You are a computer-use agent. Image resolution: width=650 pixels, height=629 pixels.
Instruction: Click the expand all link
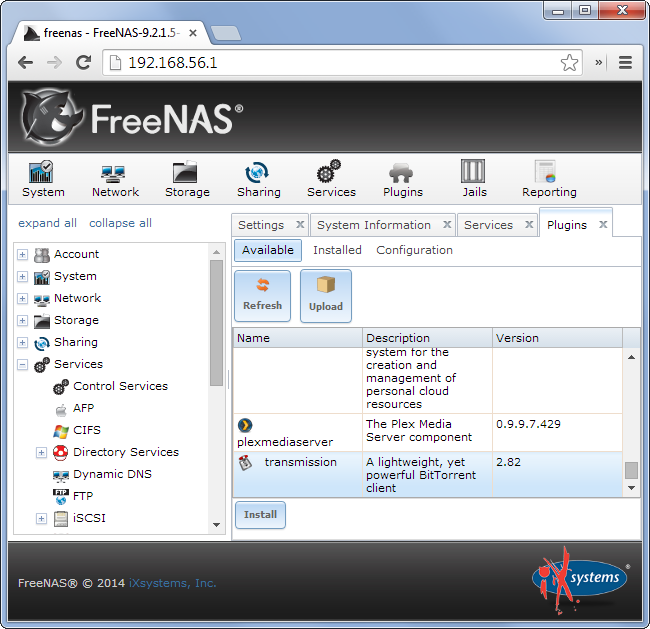[x=47, y=223]
